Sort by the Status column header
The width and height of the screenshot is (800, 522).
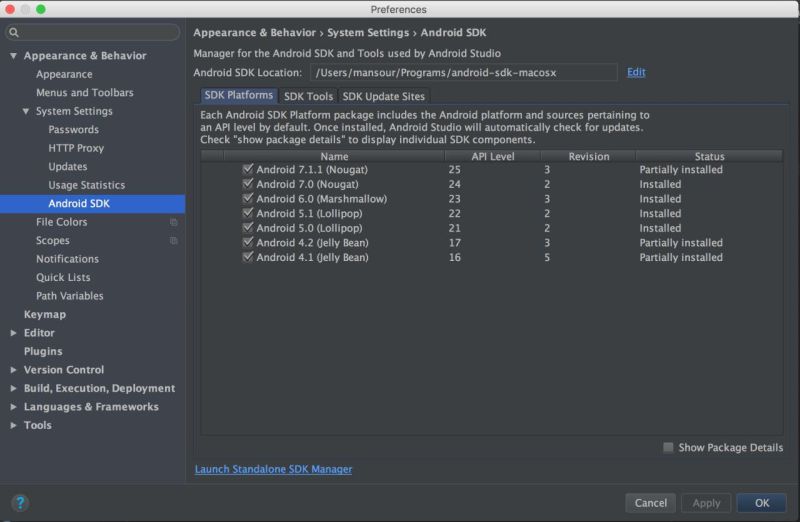coord(709,156)
